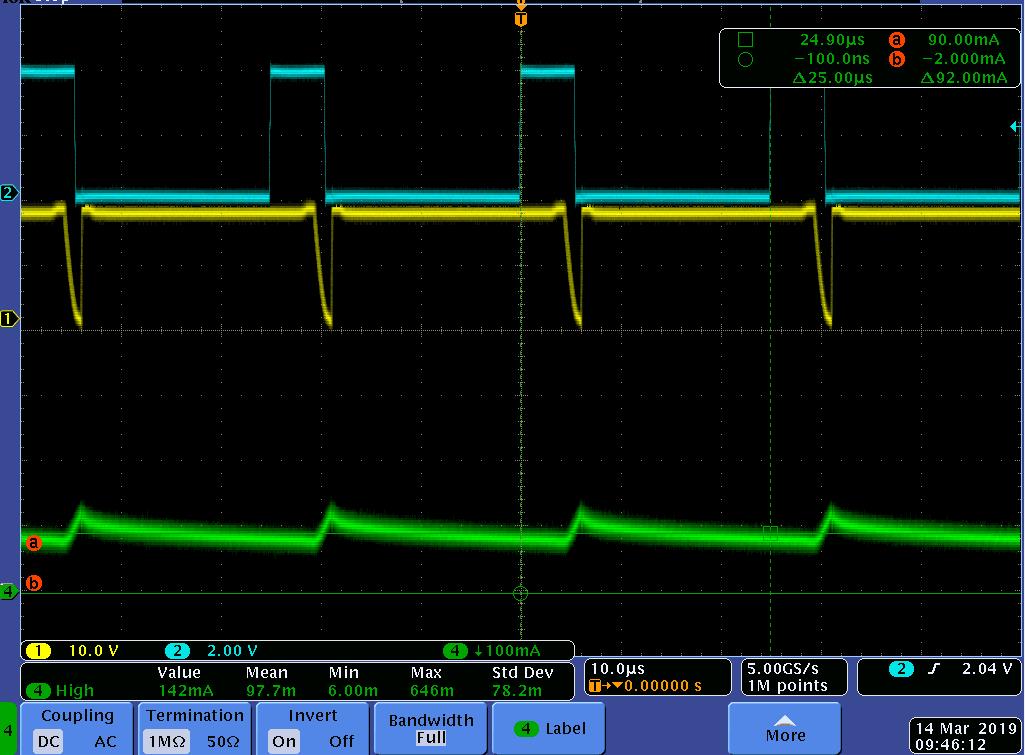Click the cursor readout box

tap(869, 58)
